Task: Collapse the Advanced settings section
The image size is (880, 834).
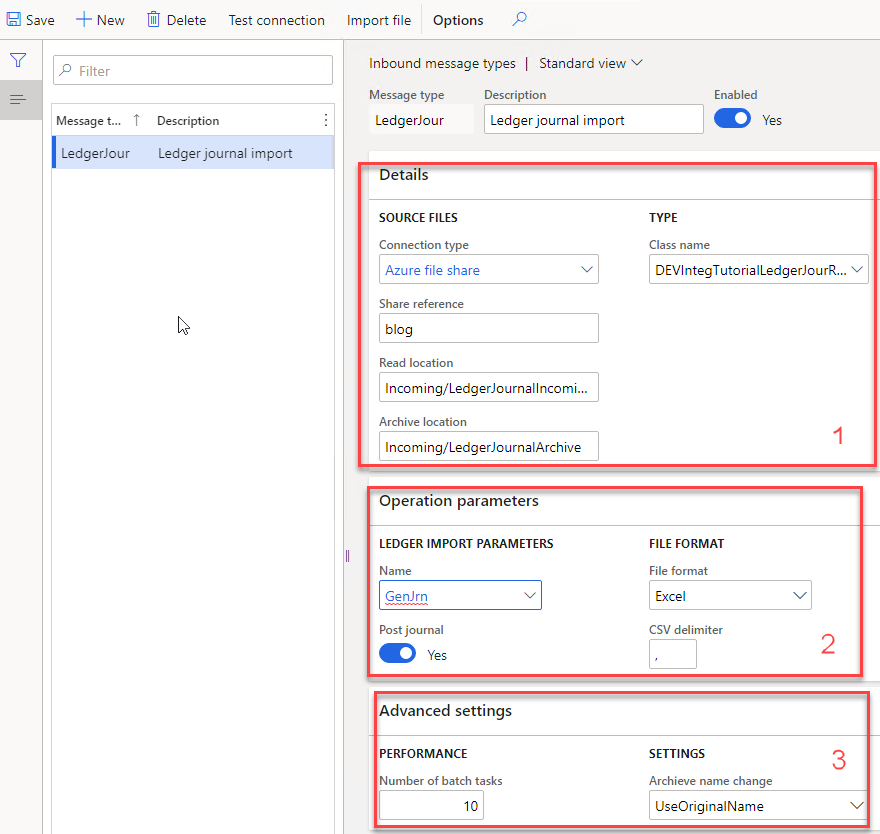Action: [445, 711]
